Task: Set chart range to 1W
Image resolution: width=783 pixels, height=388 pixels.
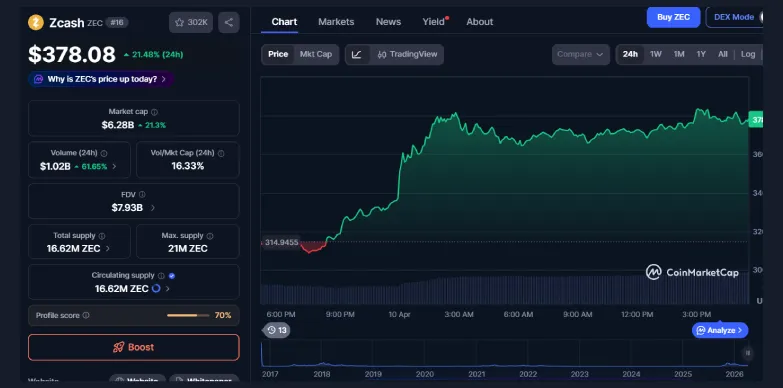Action: [656, 54]
